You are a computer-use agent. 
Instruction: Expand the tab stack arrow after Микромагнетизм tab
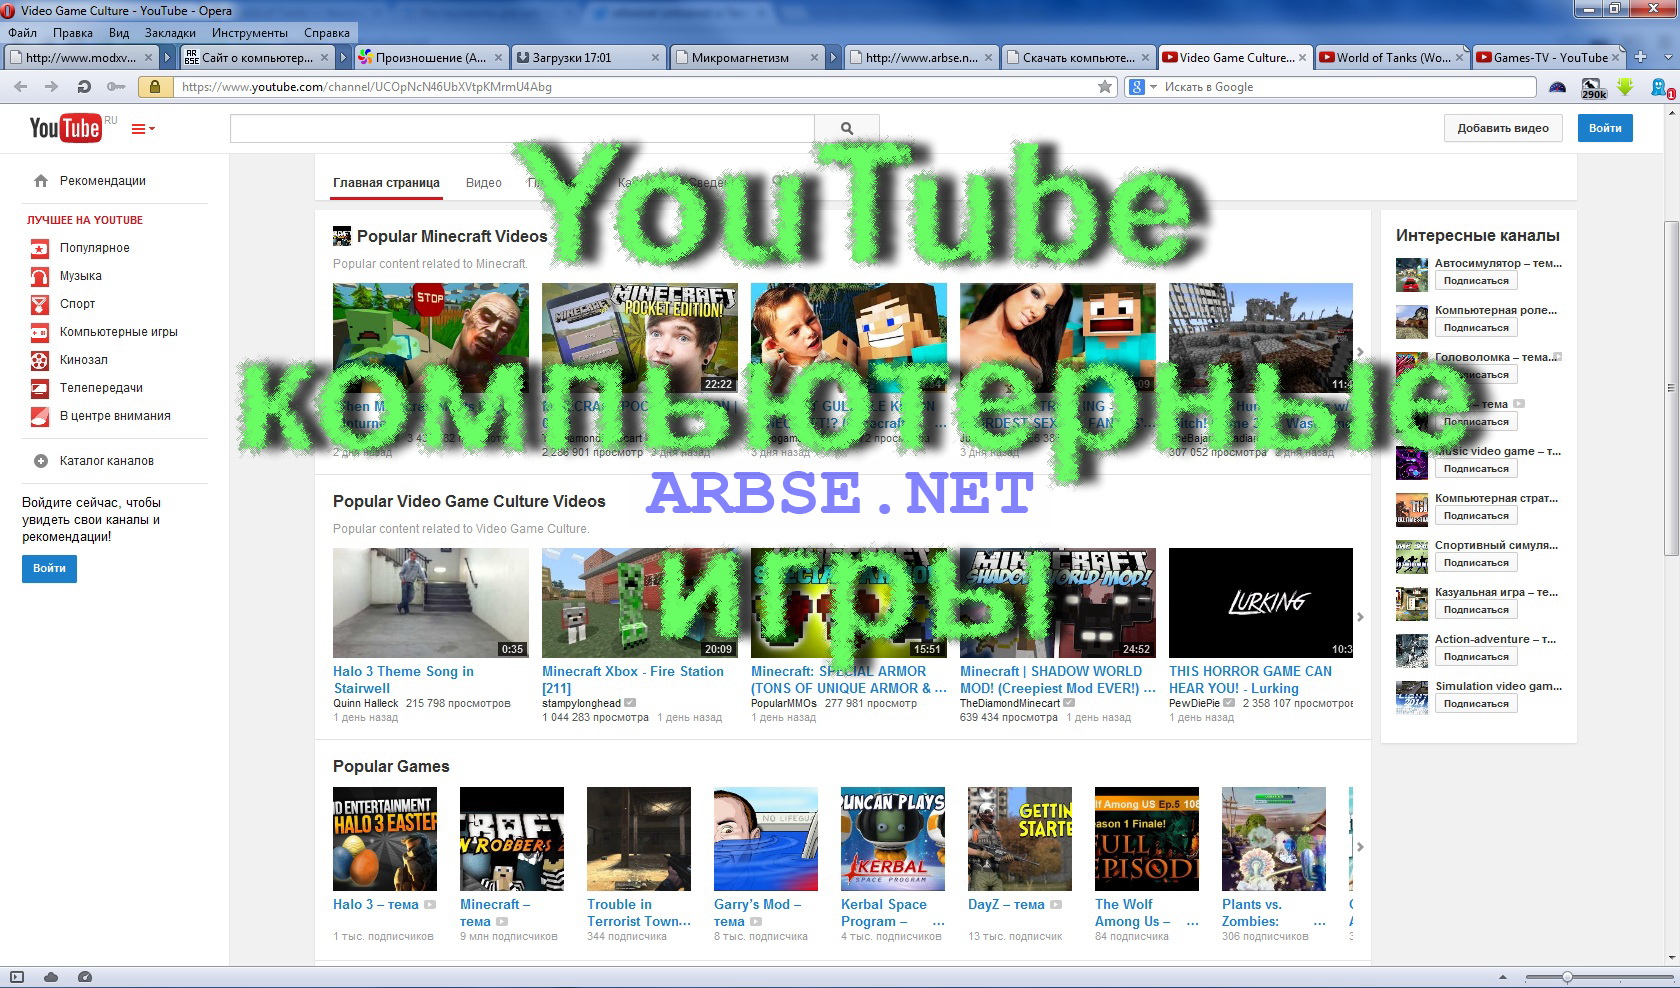[x=834, y=58]
